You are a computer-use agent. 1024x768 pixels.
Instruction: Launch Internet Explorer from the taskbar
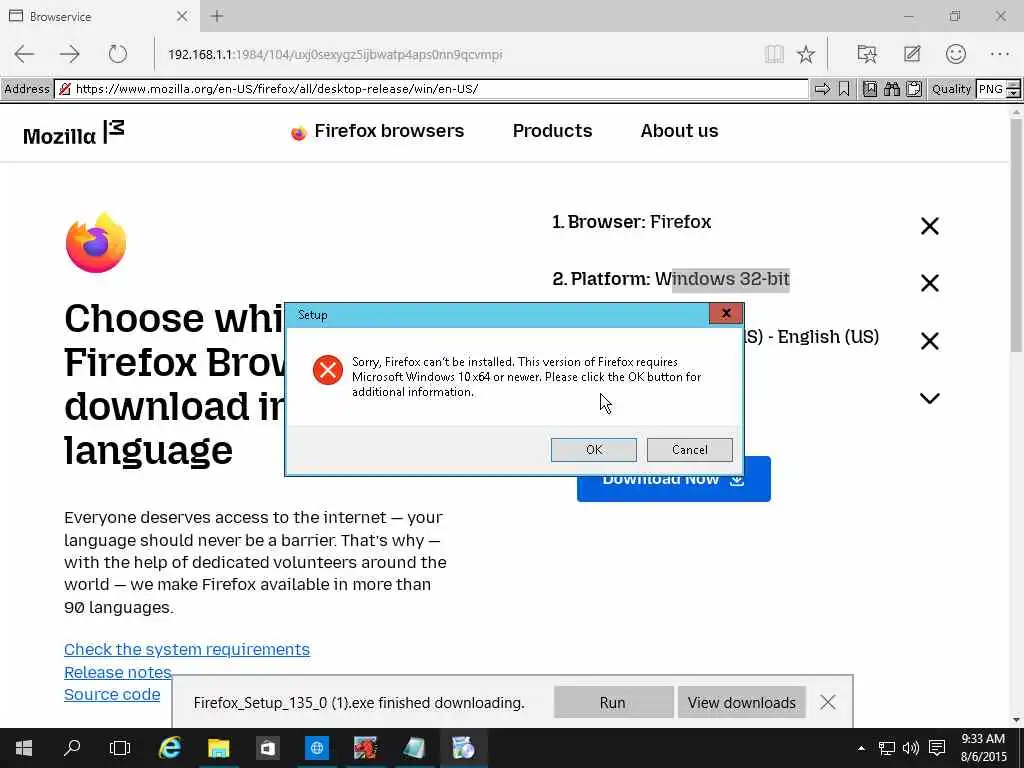point(170,748)
